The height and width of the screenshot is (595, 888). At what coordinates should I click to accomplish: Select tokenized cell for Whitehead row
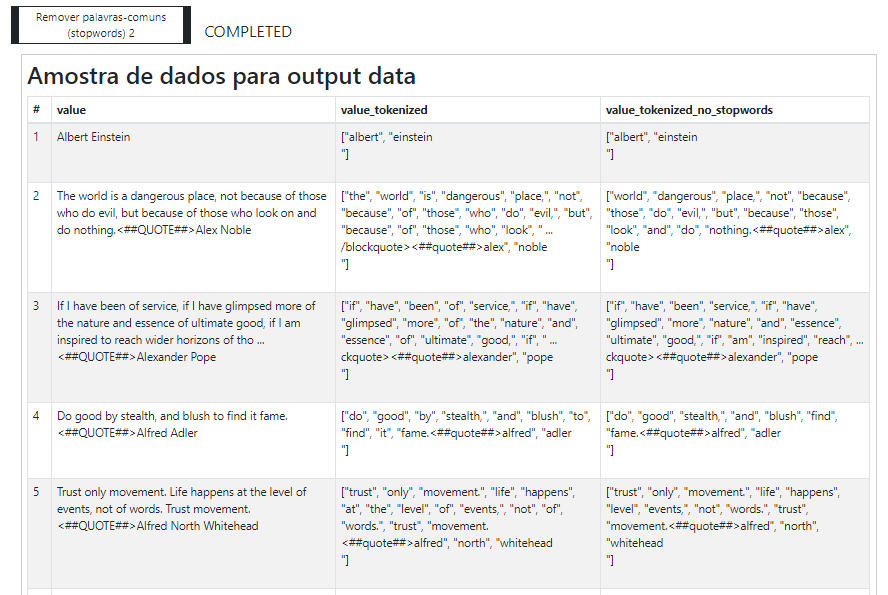point(468,533)
